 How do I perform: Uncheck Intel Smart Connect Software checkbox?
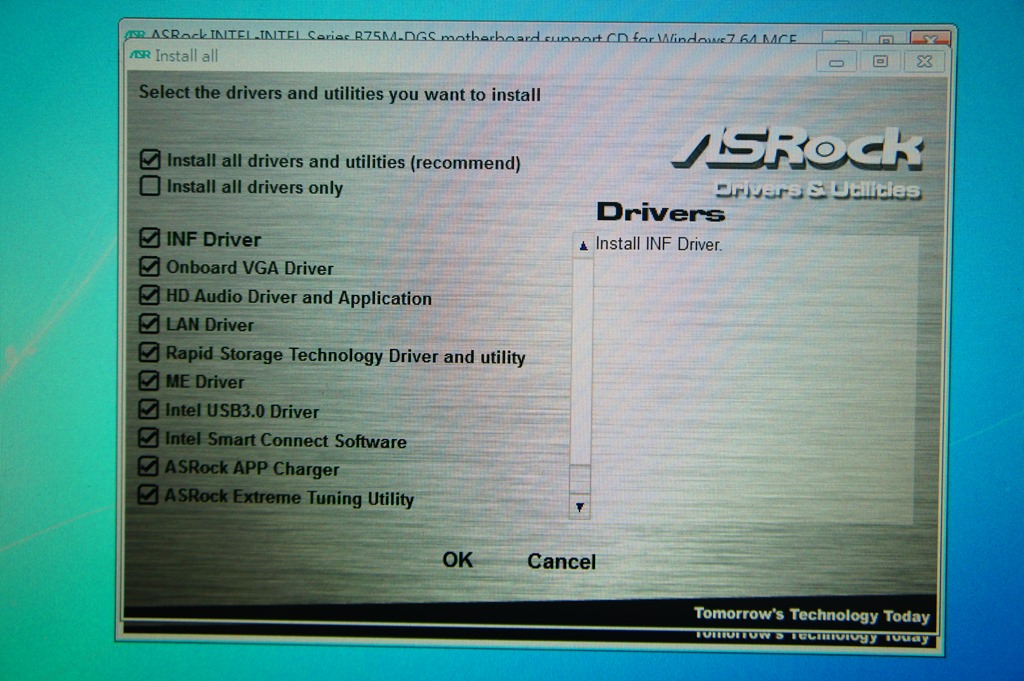coord(148,437)
